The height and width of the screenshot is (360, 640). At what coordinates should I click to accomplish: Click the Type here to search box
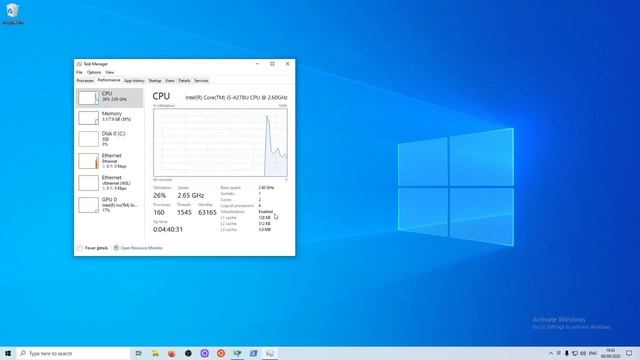point(73,353)
